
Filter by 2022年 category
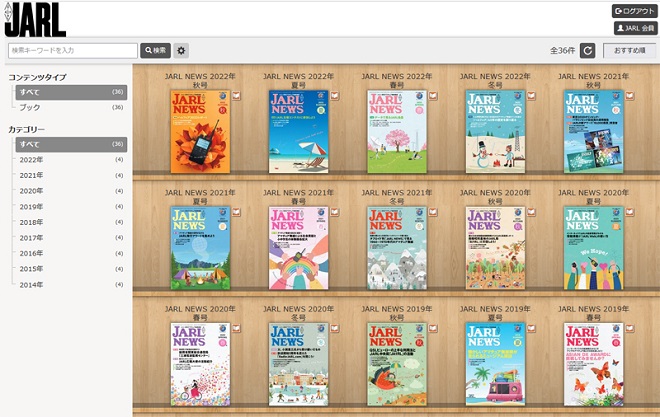click(71, 160)
